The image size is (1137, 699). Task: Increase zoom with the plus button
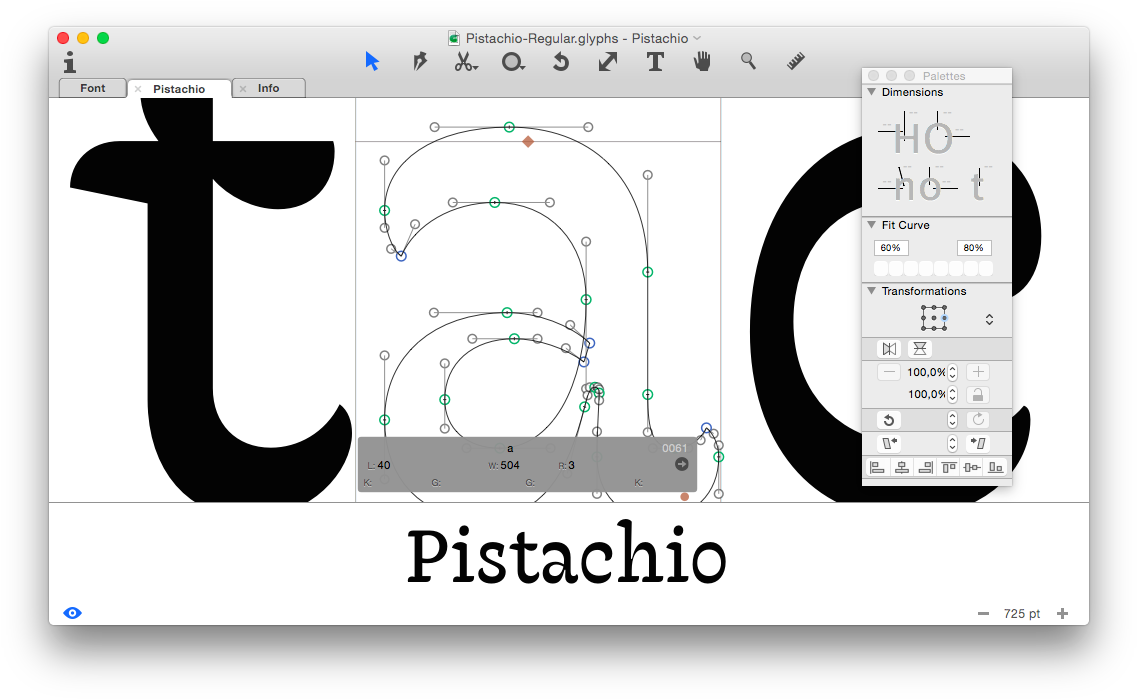pyautogui.click(x=1062, y=614)
